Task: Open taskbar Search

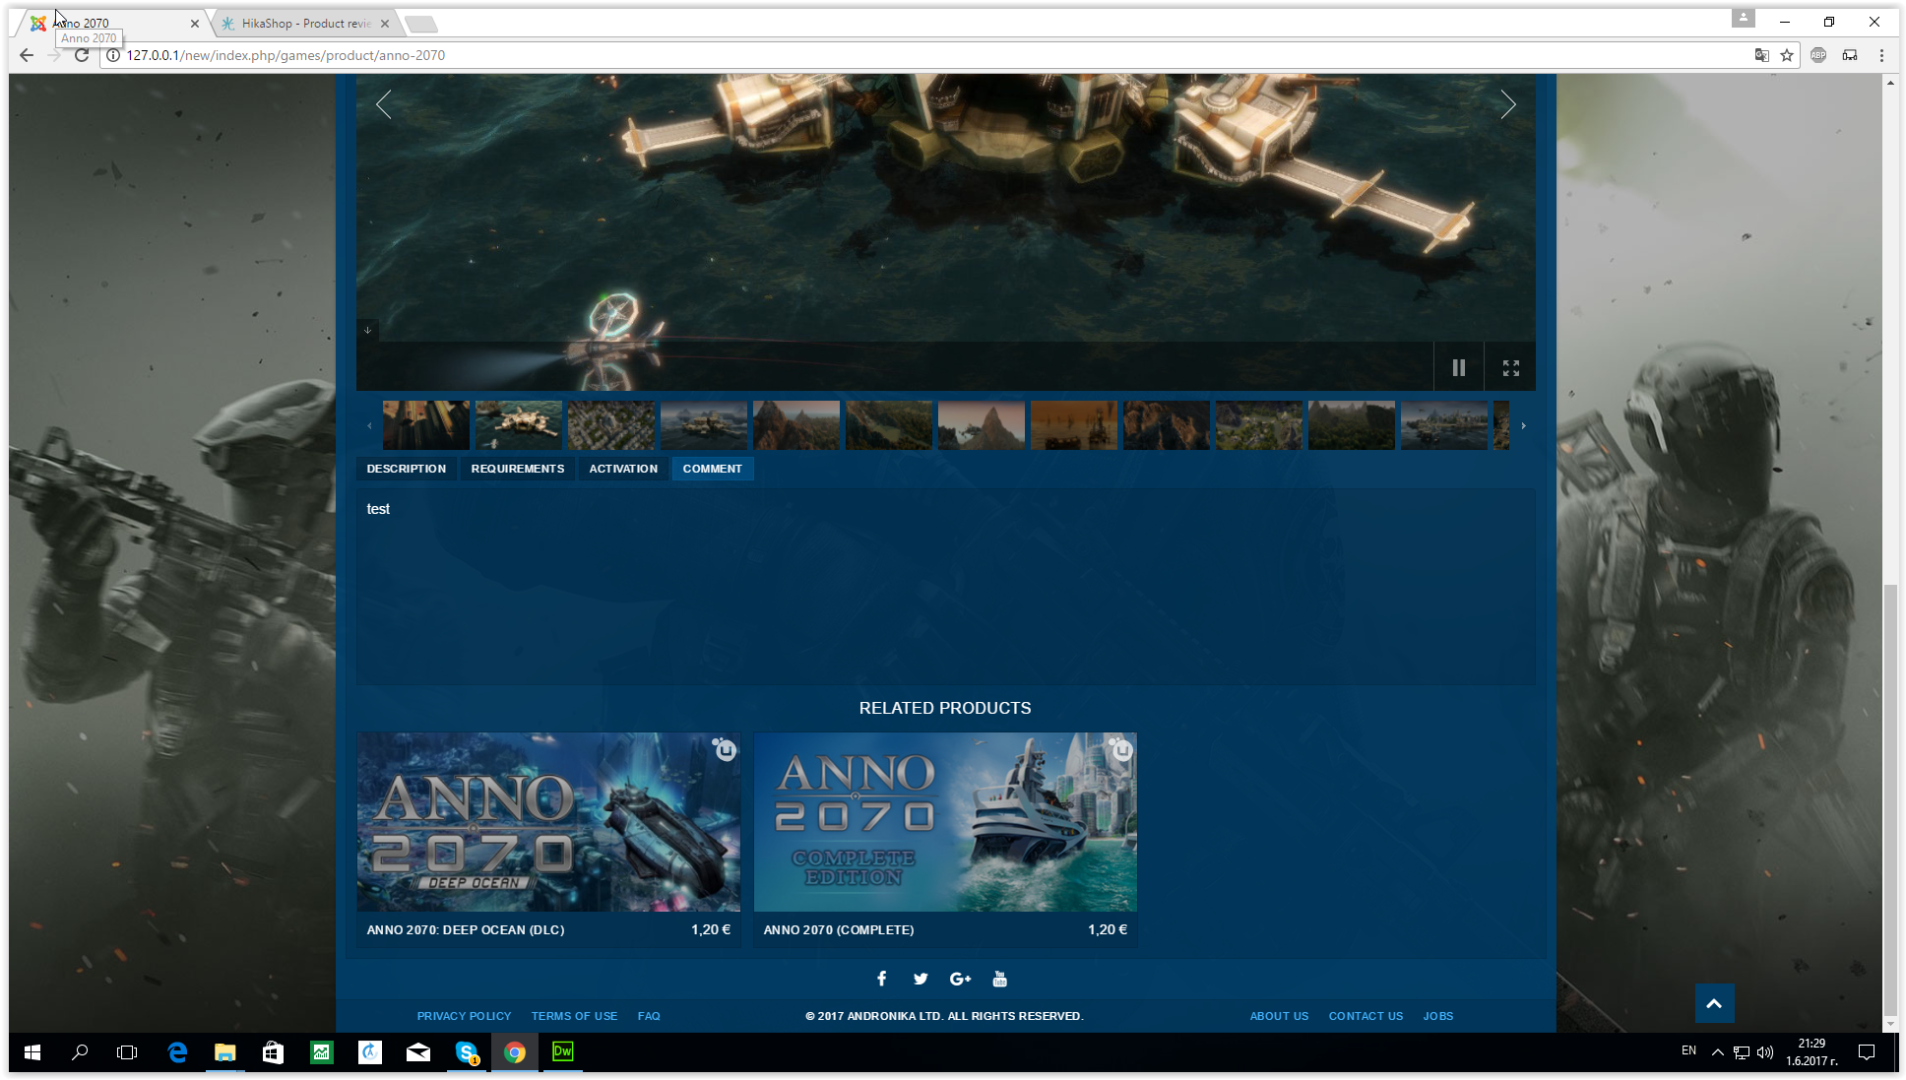Action: point(80,1052)
